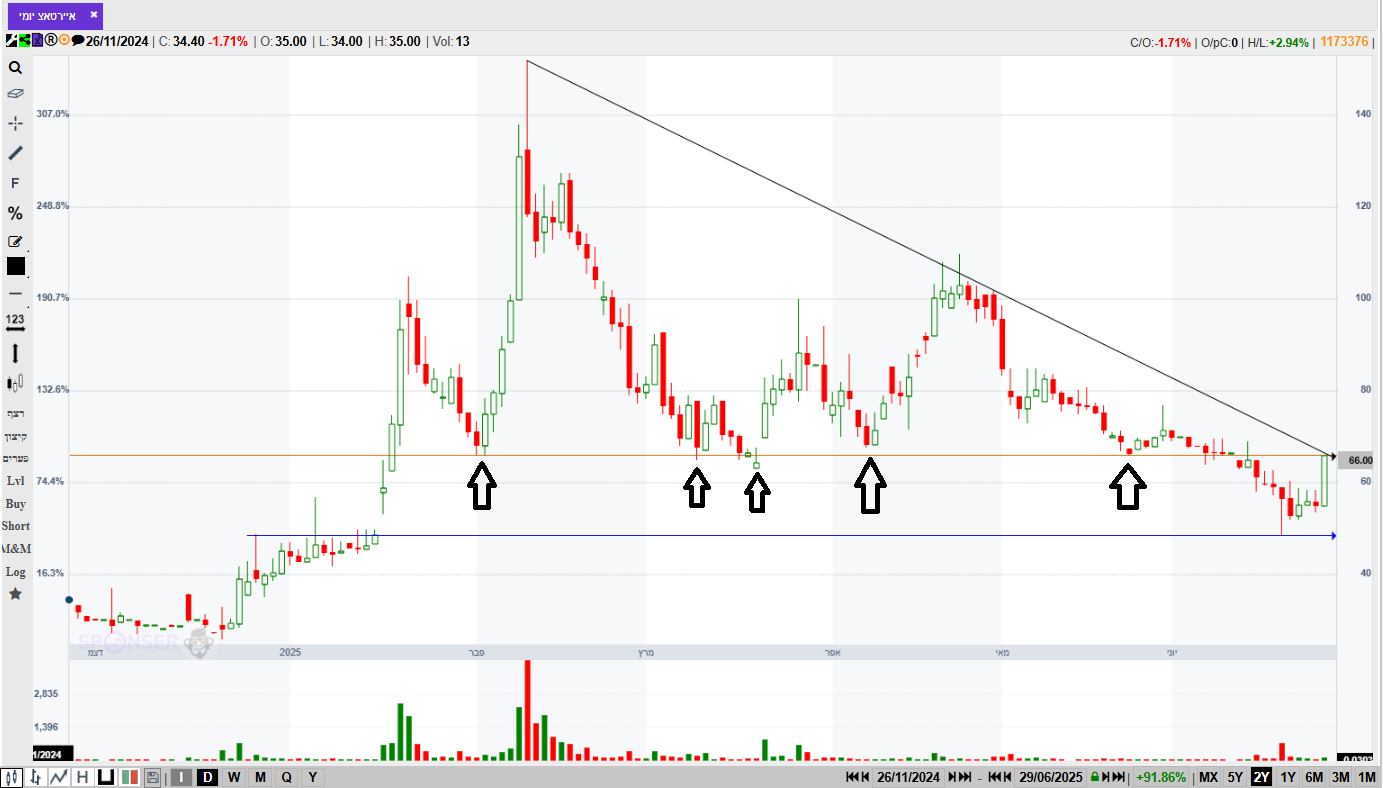Switch chart type to line

(x=59, y=777)
